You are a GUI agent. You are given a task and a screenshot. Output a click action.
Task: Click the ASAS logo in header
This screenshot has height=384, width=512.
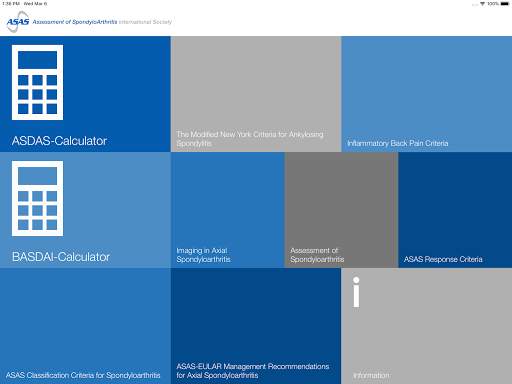click(18, 22)
